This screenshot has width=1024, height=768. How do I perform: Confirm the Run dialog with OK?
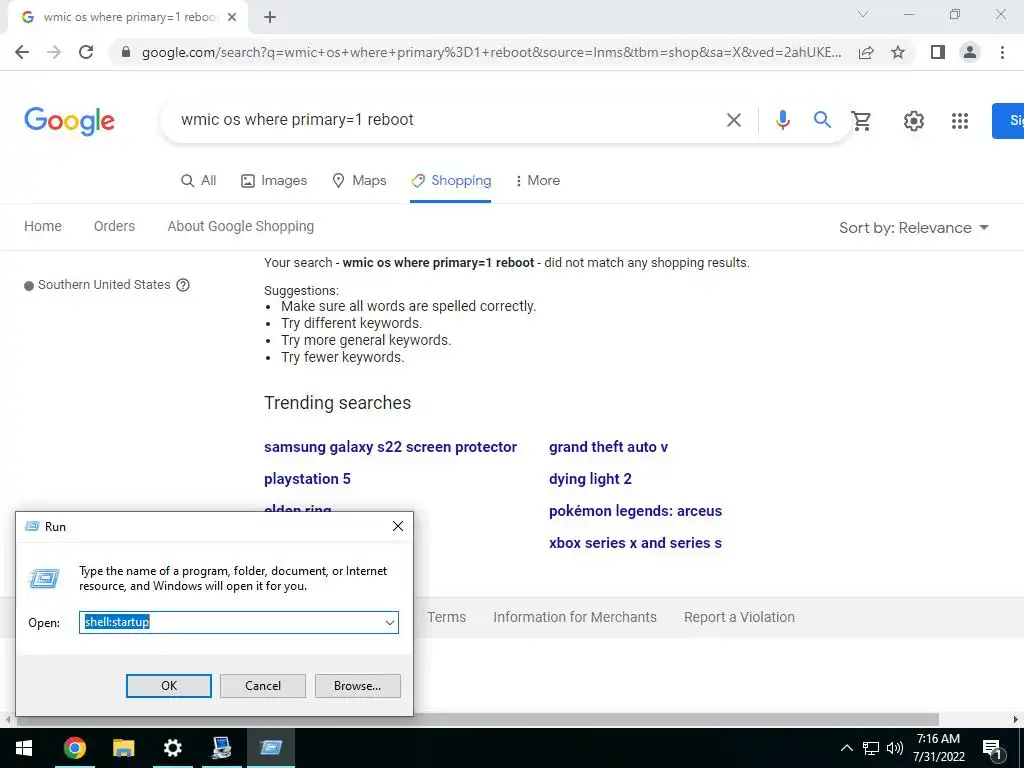pos(168,686)
